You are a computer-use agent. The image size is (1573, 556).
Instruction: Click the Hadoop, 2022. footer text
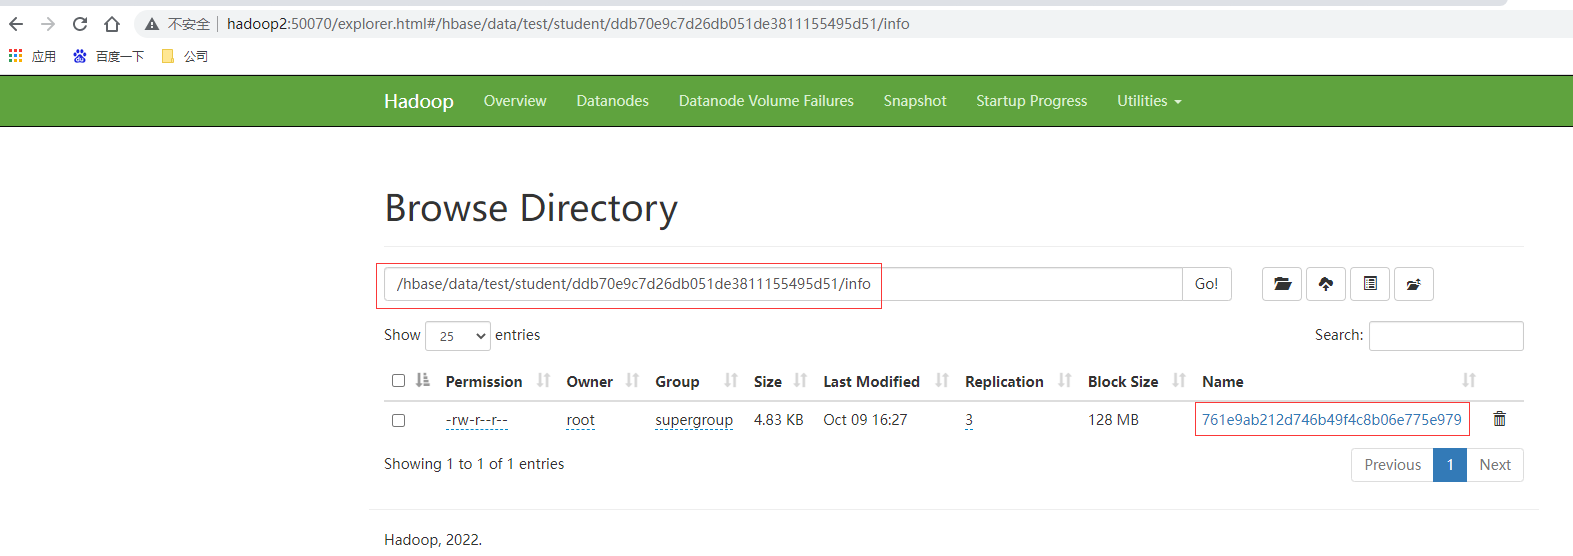tap(433, 540)
